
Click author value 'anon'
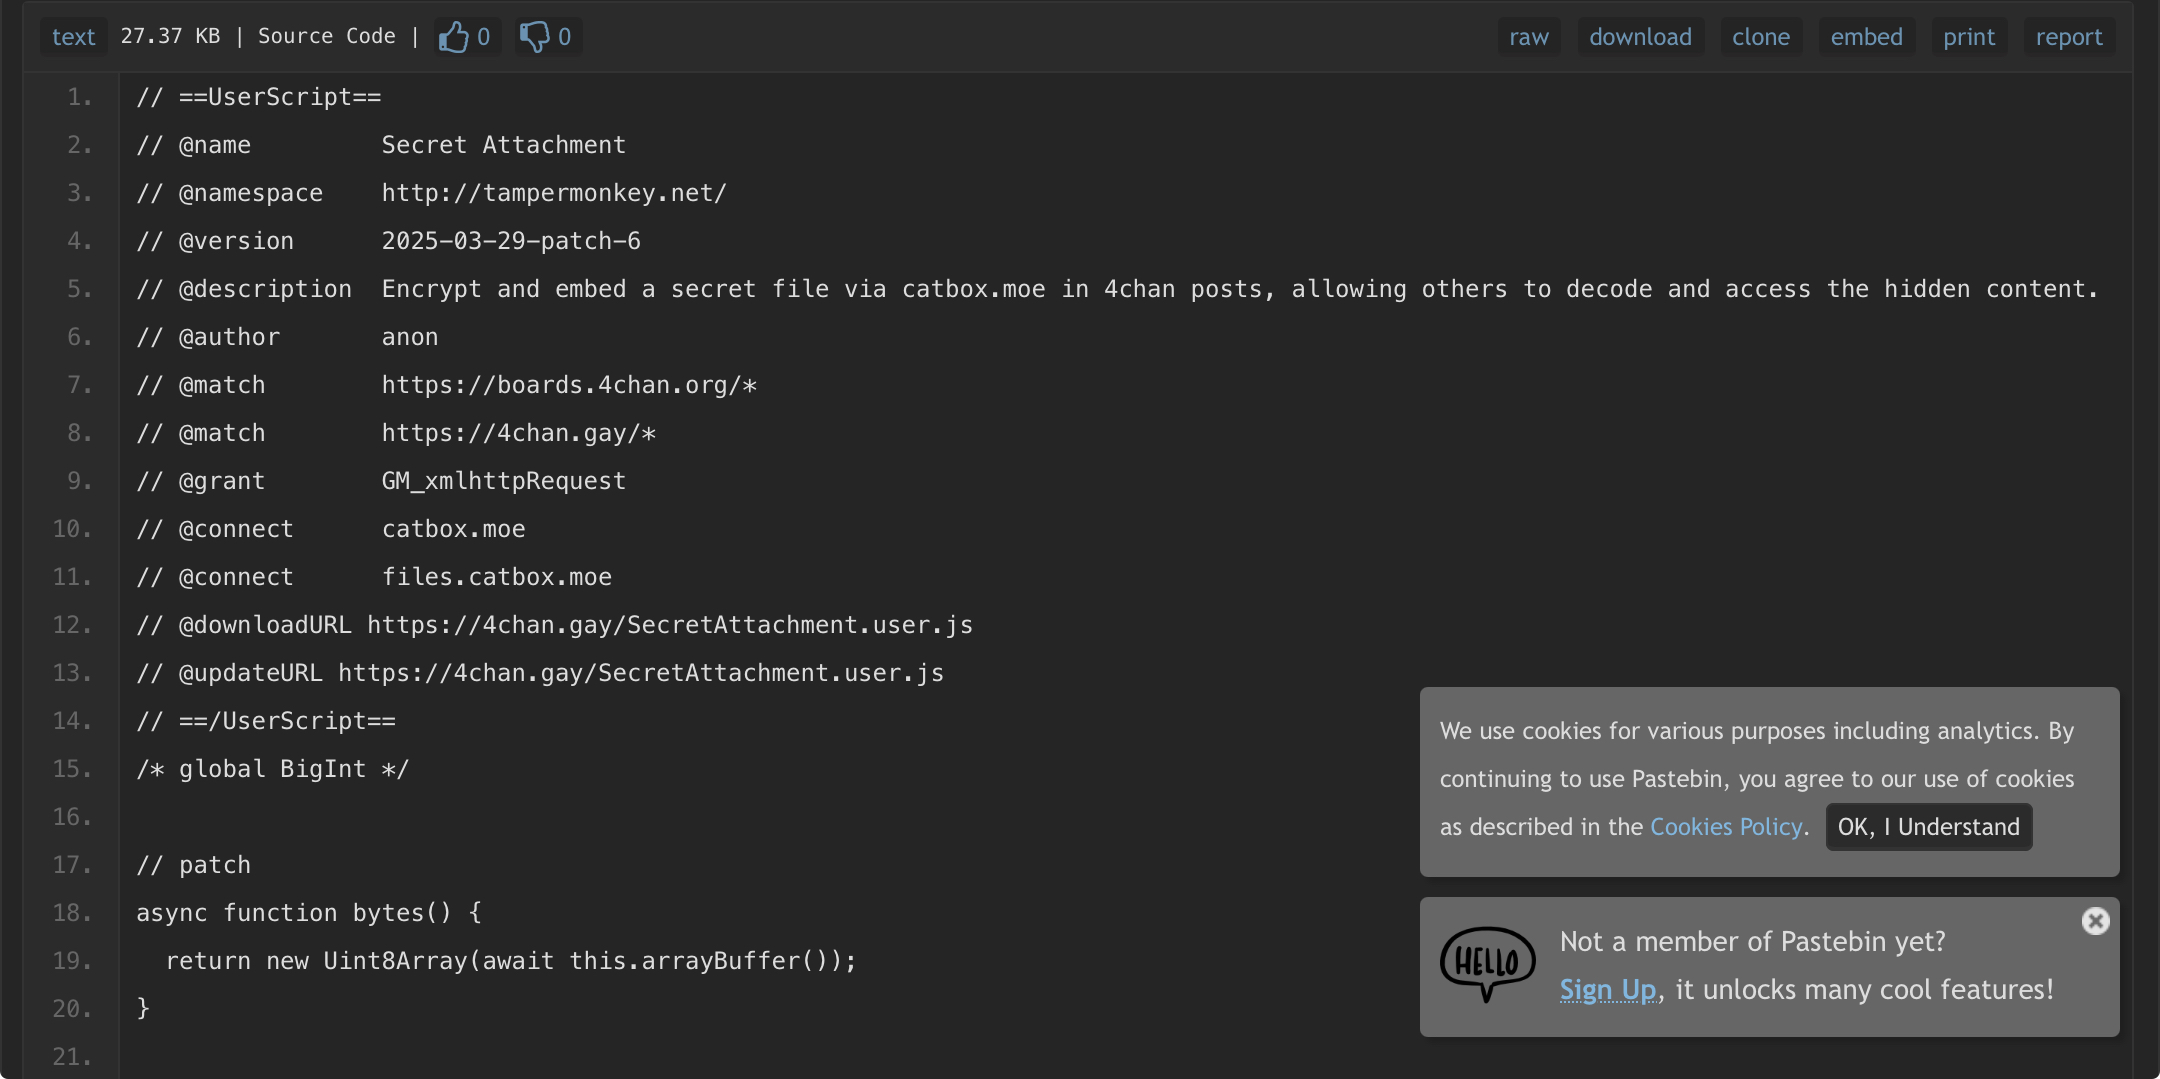point(410,337)
